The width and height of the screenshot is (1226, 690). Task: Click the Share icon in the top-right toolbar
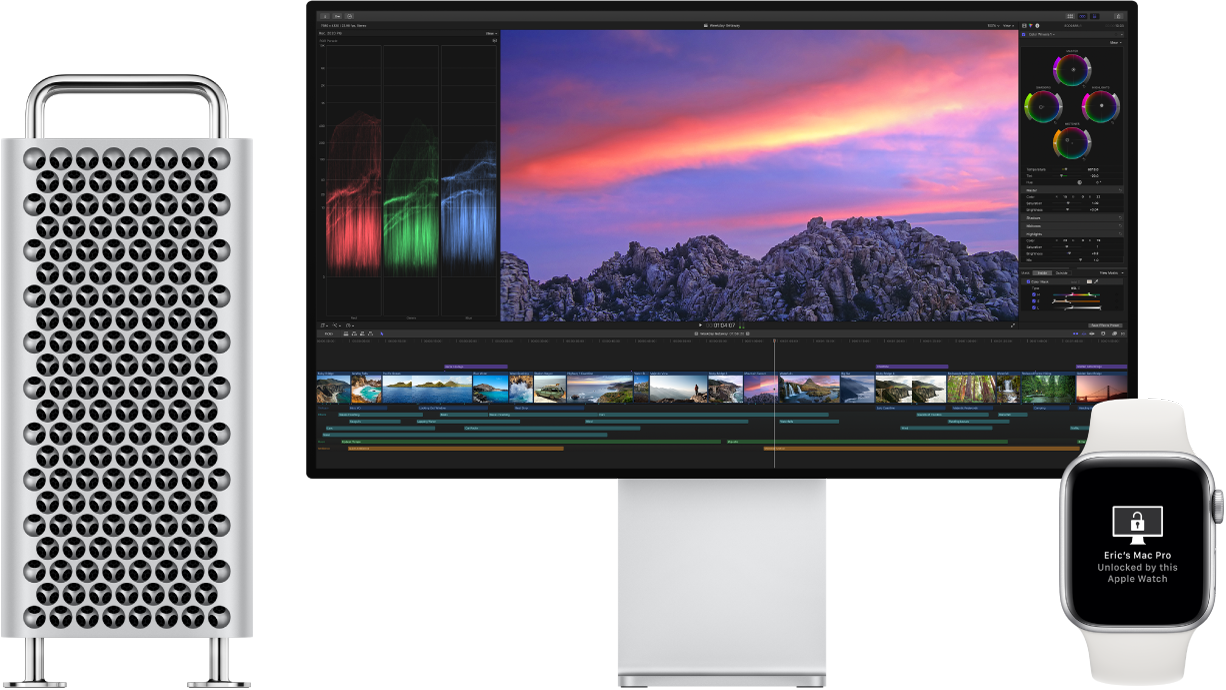[1119, 17]
